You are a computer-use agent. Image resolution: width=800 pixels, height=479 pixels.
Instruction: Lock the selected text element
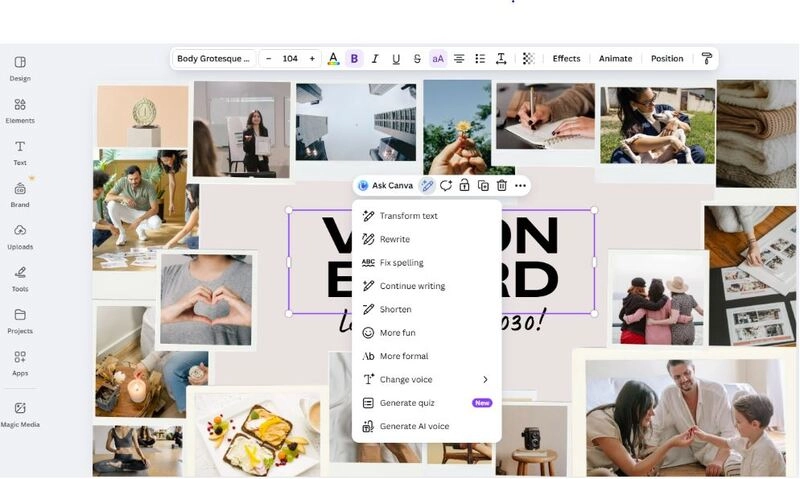click(464, 186)
